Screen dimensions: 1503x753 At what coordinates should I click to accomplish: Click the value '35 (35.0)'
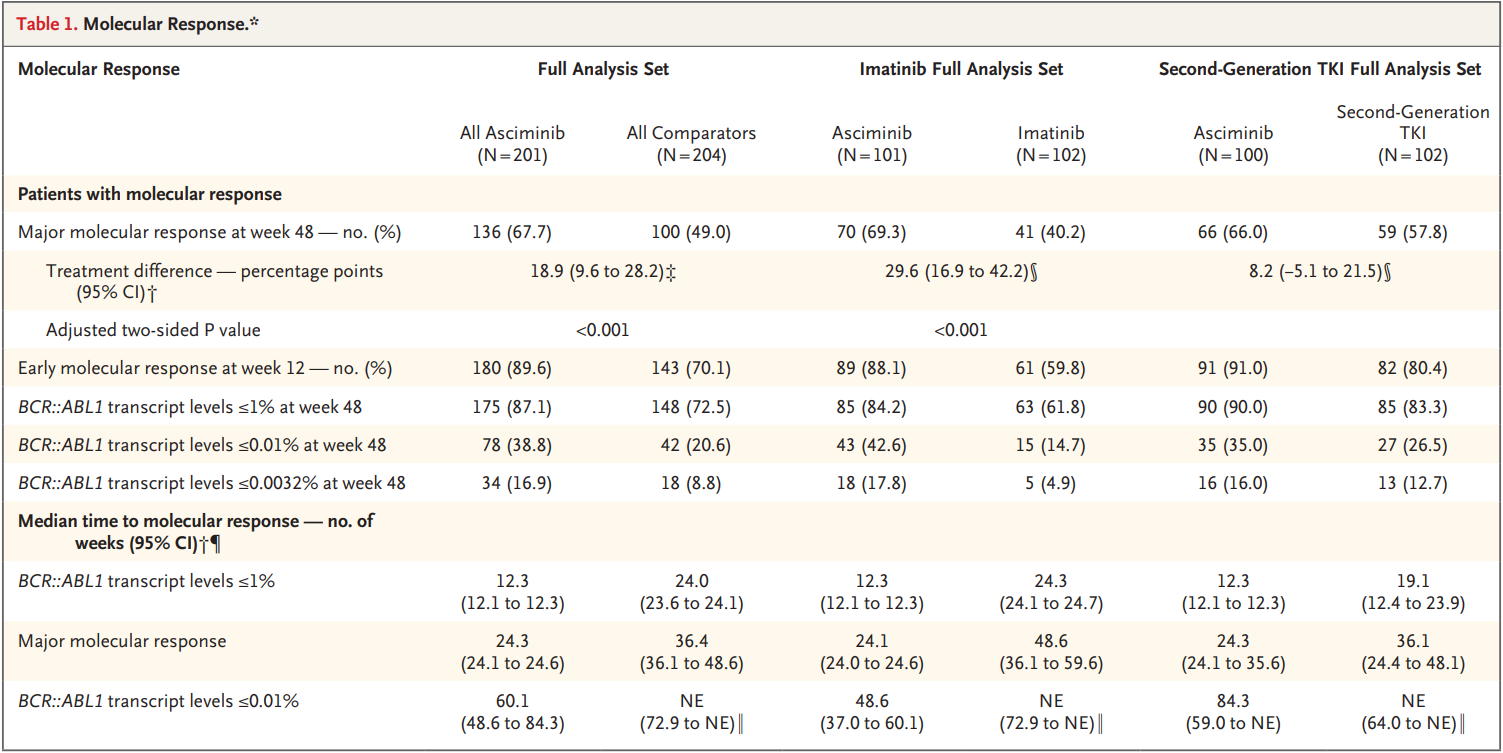pyautogui.click(x=1233, y=445)
